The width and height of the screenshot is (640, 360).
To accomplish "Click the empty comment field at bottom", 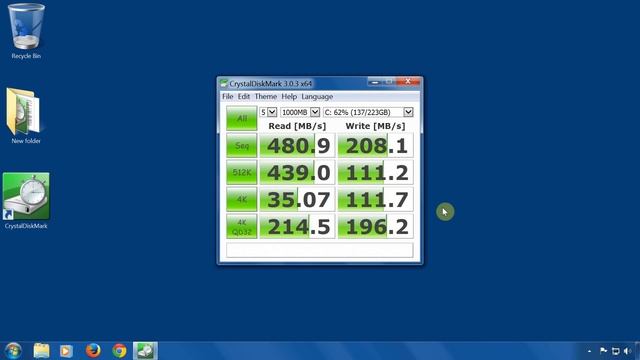I will click(320, 250).
